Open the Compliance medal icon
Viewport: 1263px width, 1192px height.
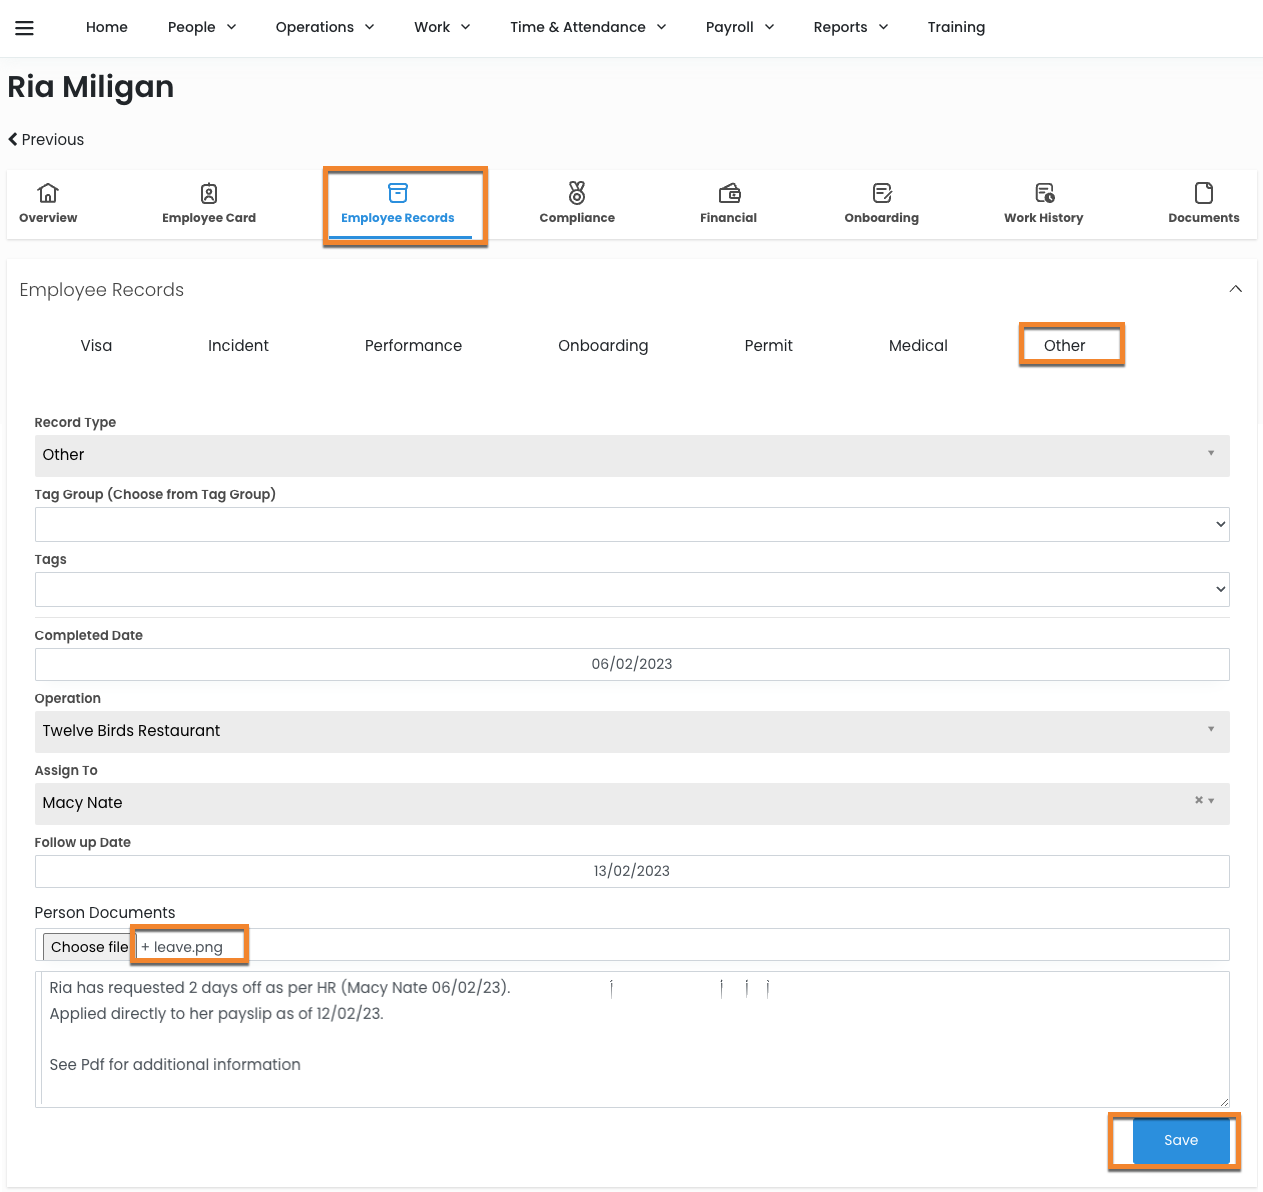point(577,193)
